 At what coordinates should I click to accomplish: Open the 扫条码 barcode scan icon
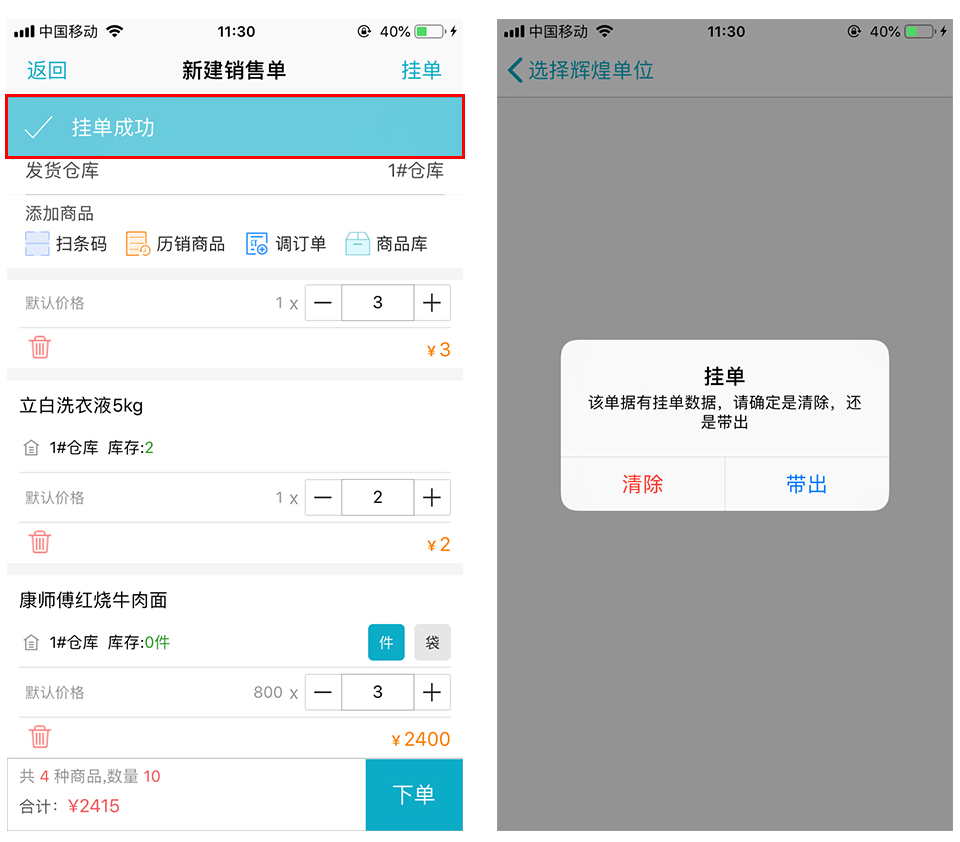[x=37, y=244]
